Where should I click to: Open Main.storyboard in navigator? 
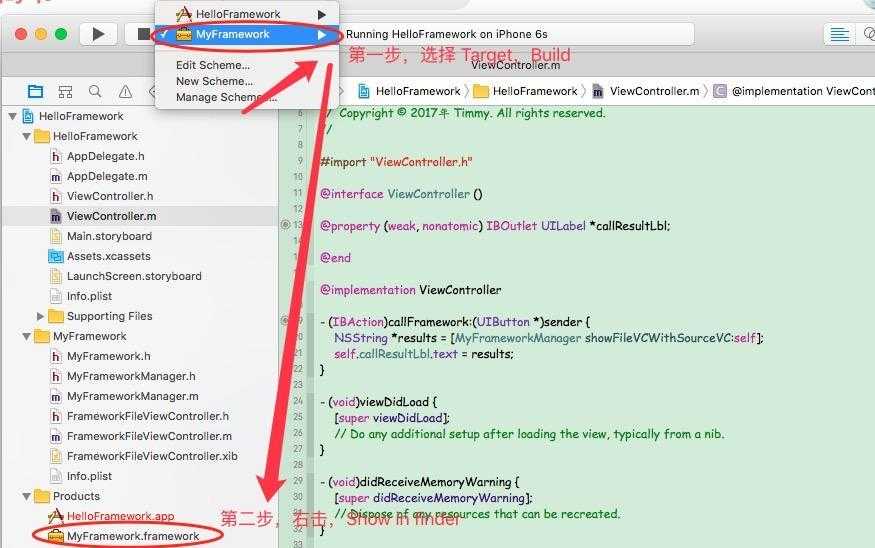(x=109, y=237)
